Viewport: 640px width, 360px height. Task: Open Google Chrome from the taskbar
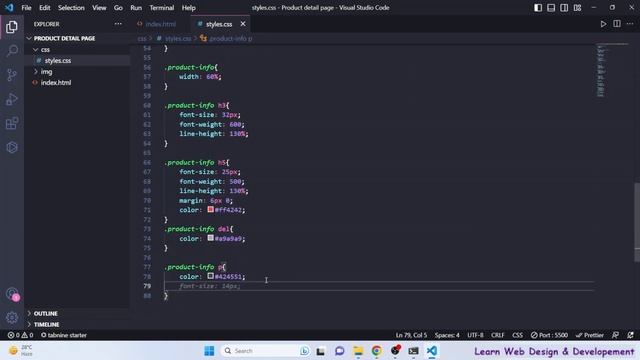click(376, 351)
